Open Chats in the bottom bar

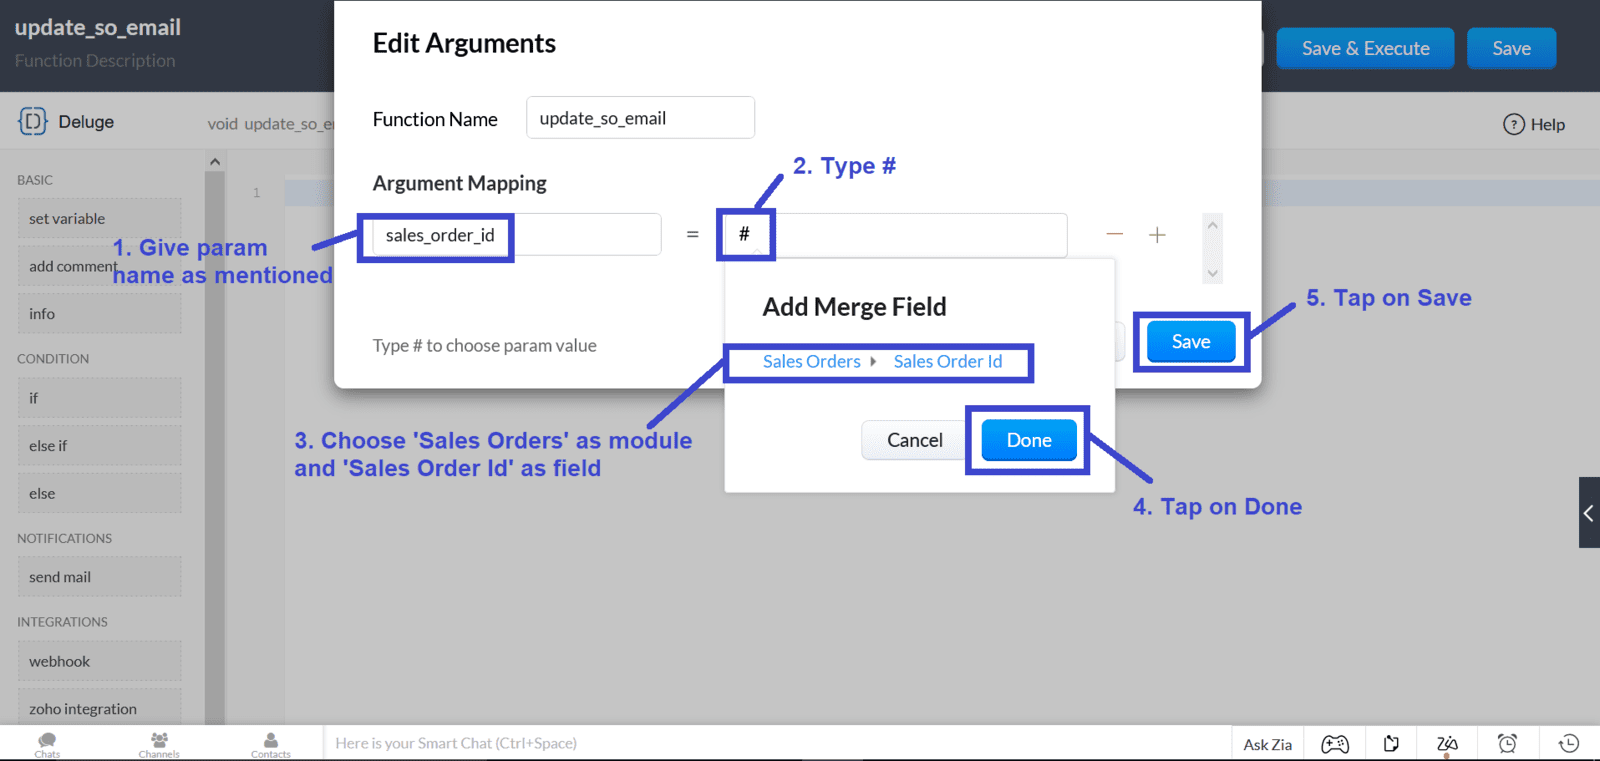point(47,744)
